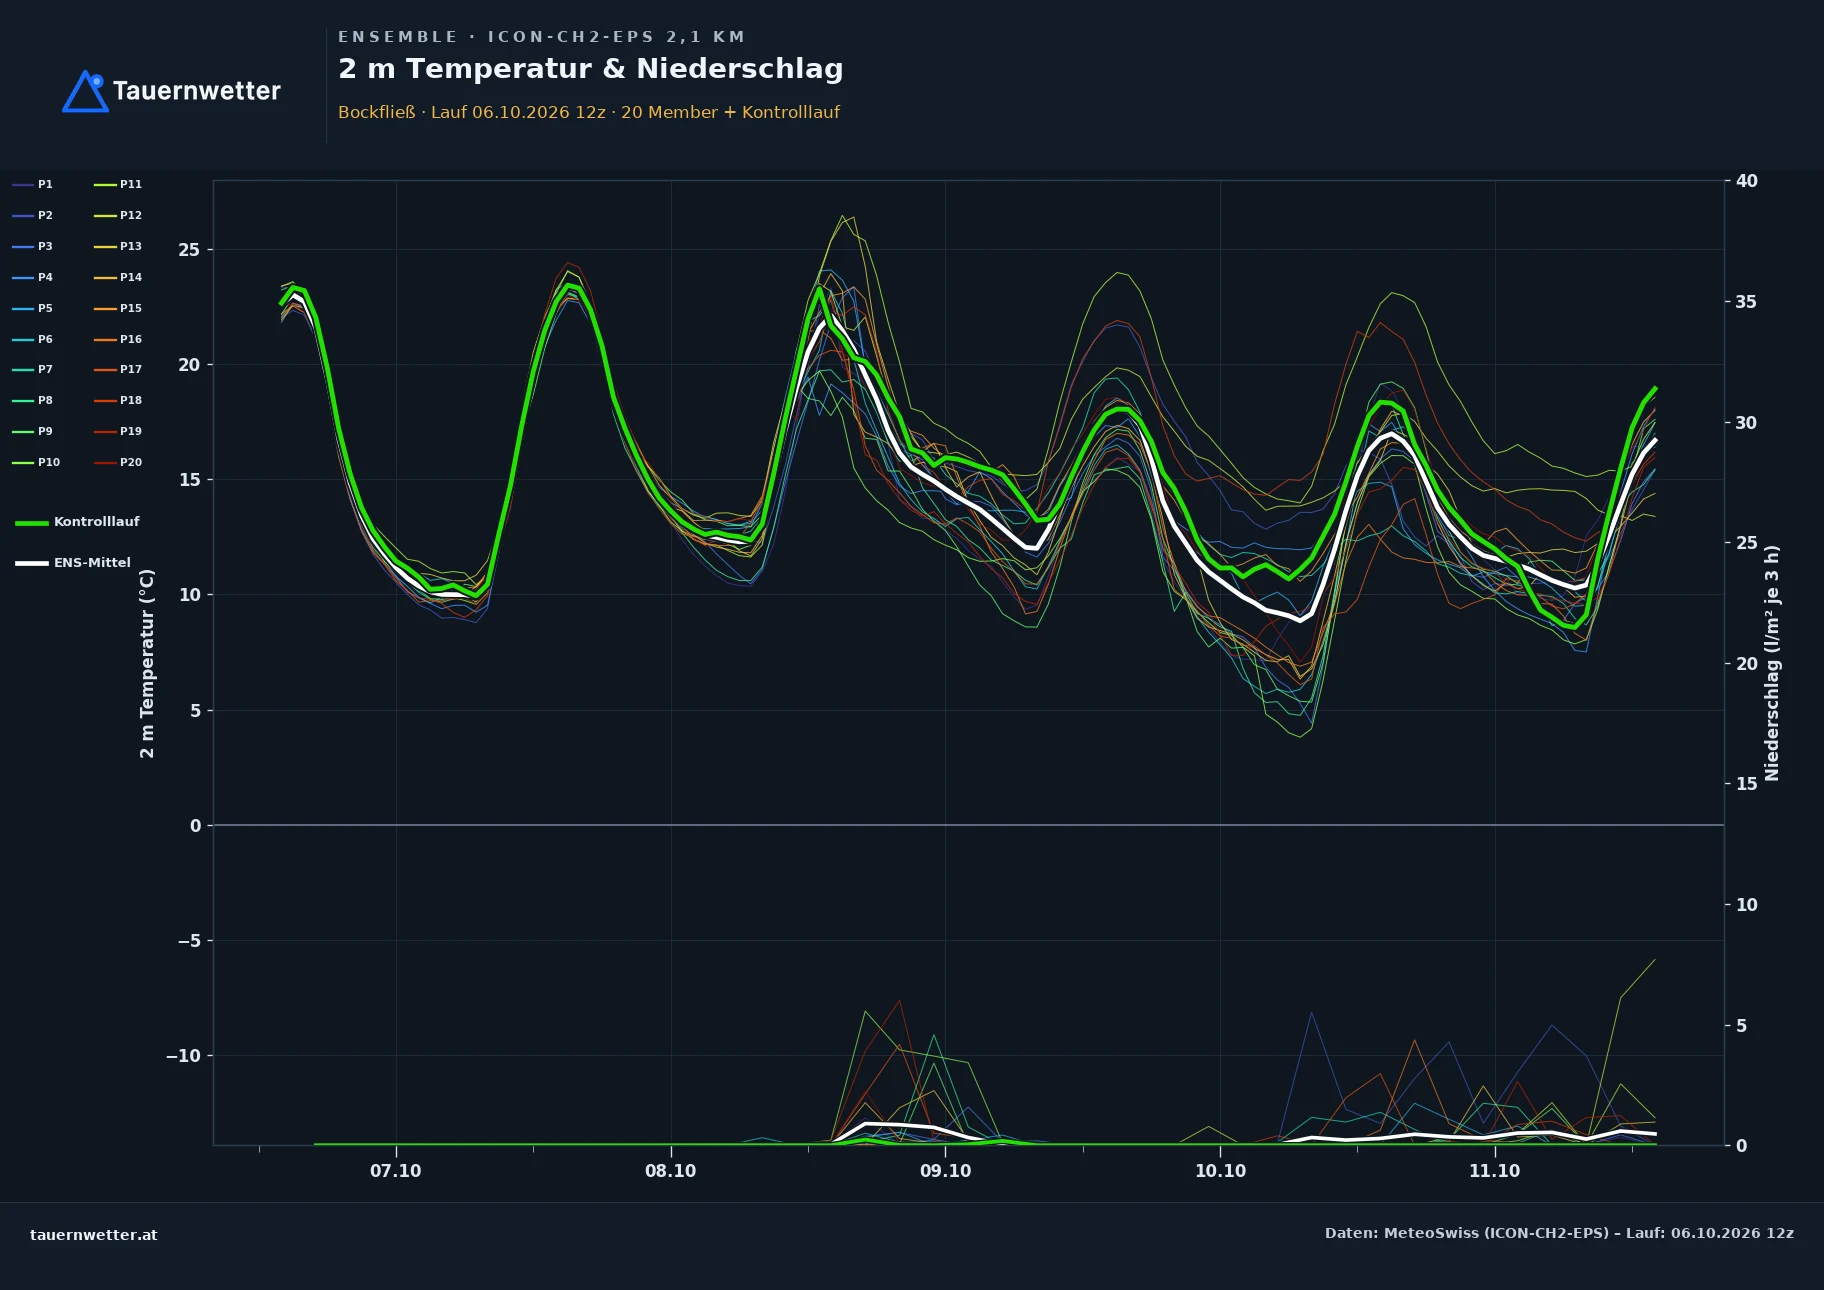The width and height of the screenshot is (1824, 1290).
Task: Click the 09.10 date tick label
Action: pyautogui.click(x=945, y=1171)
